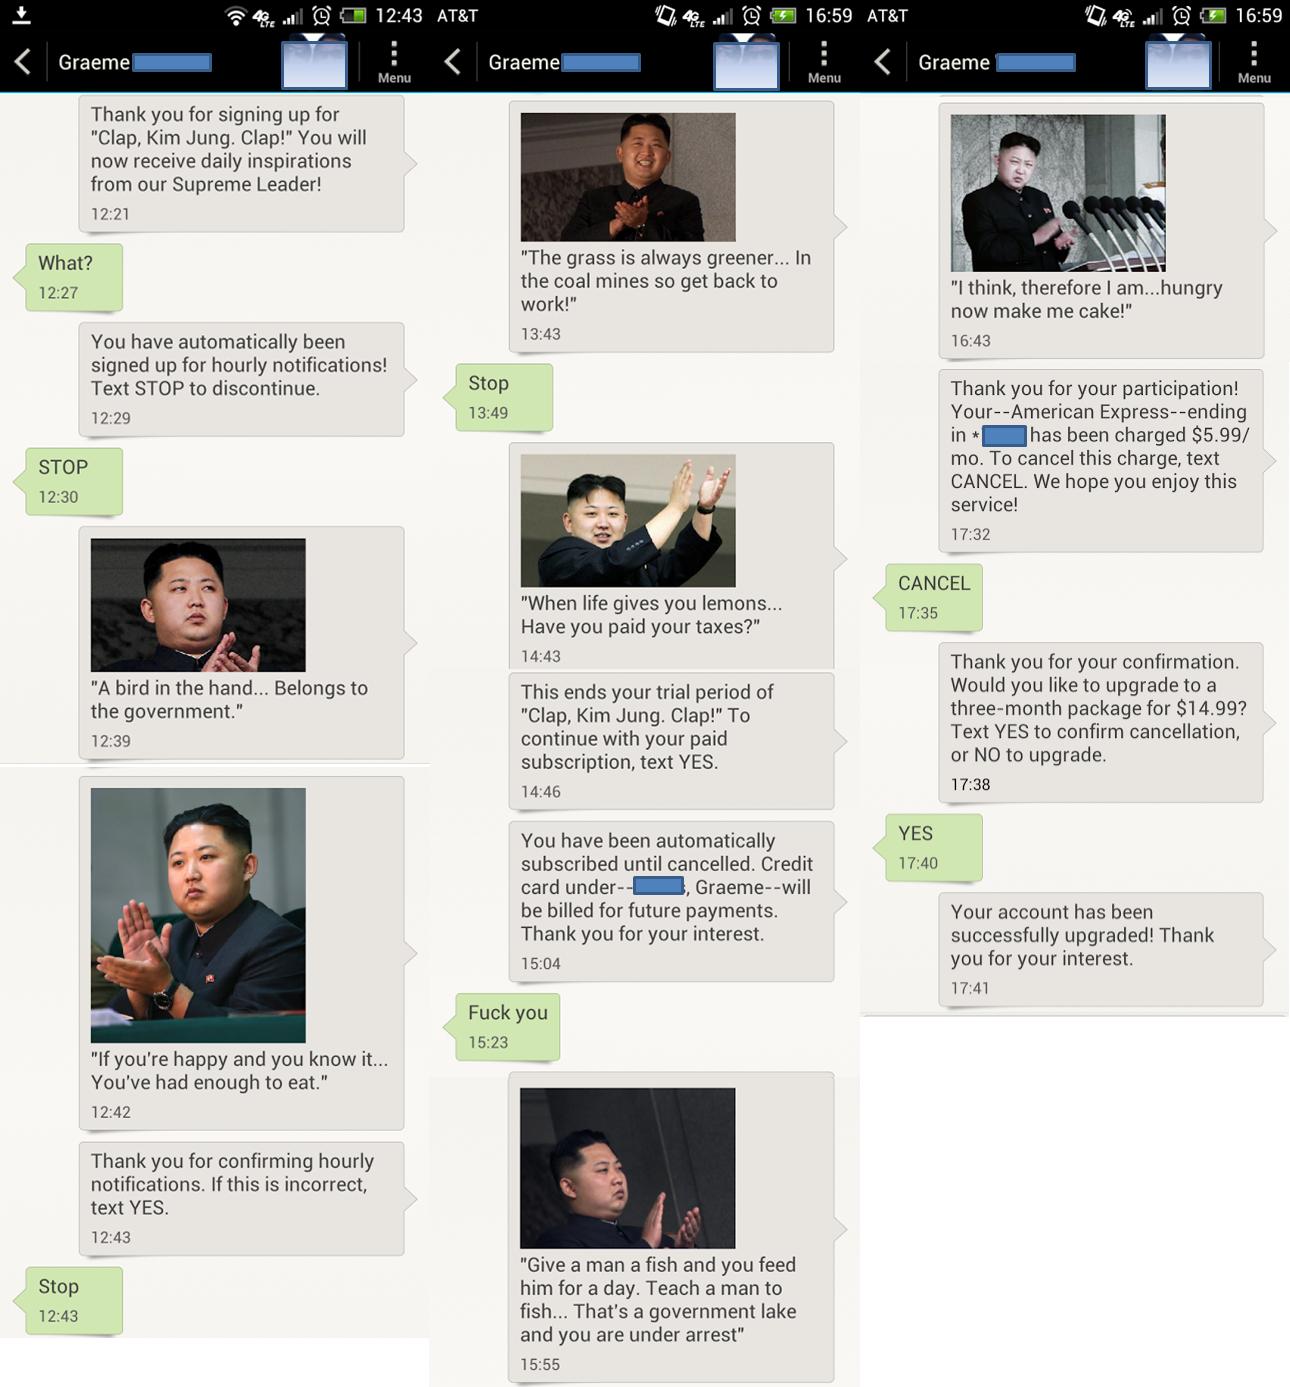This screenshot has width=1290, height=1387.
Task: Tap the back arrow in the middle conversation header
Action: 452,62
